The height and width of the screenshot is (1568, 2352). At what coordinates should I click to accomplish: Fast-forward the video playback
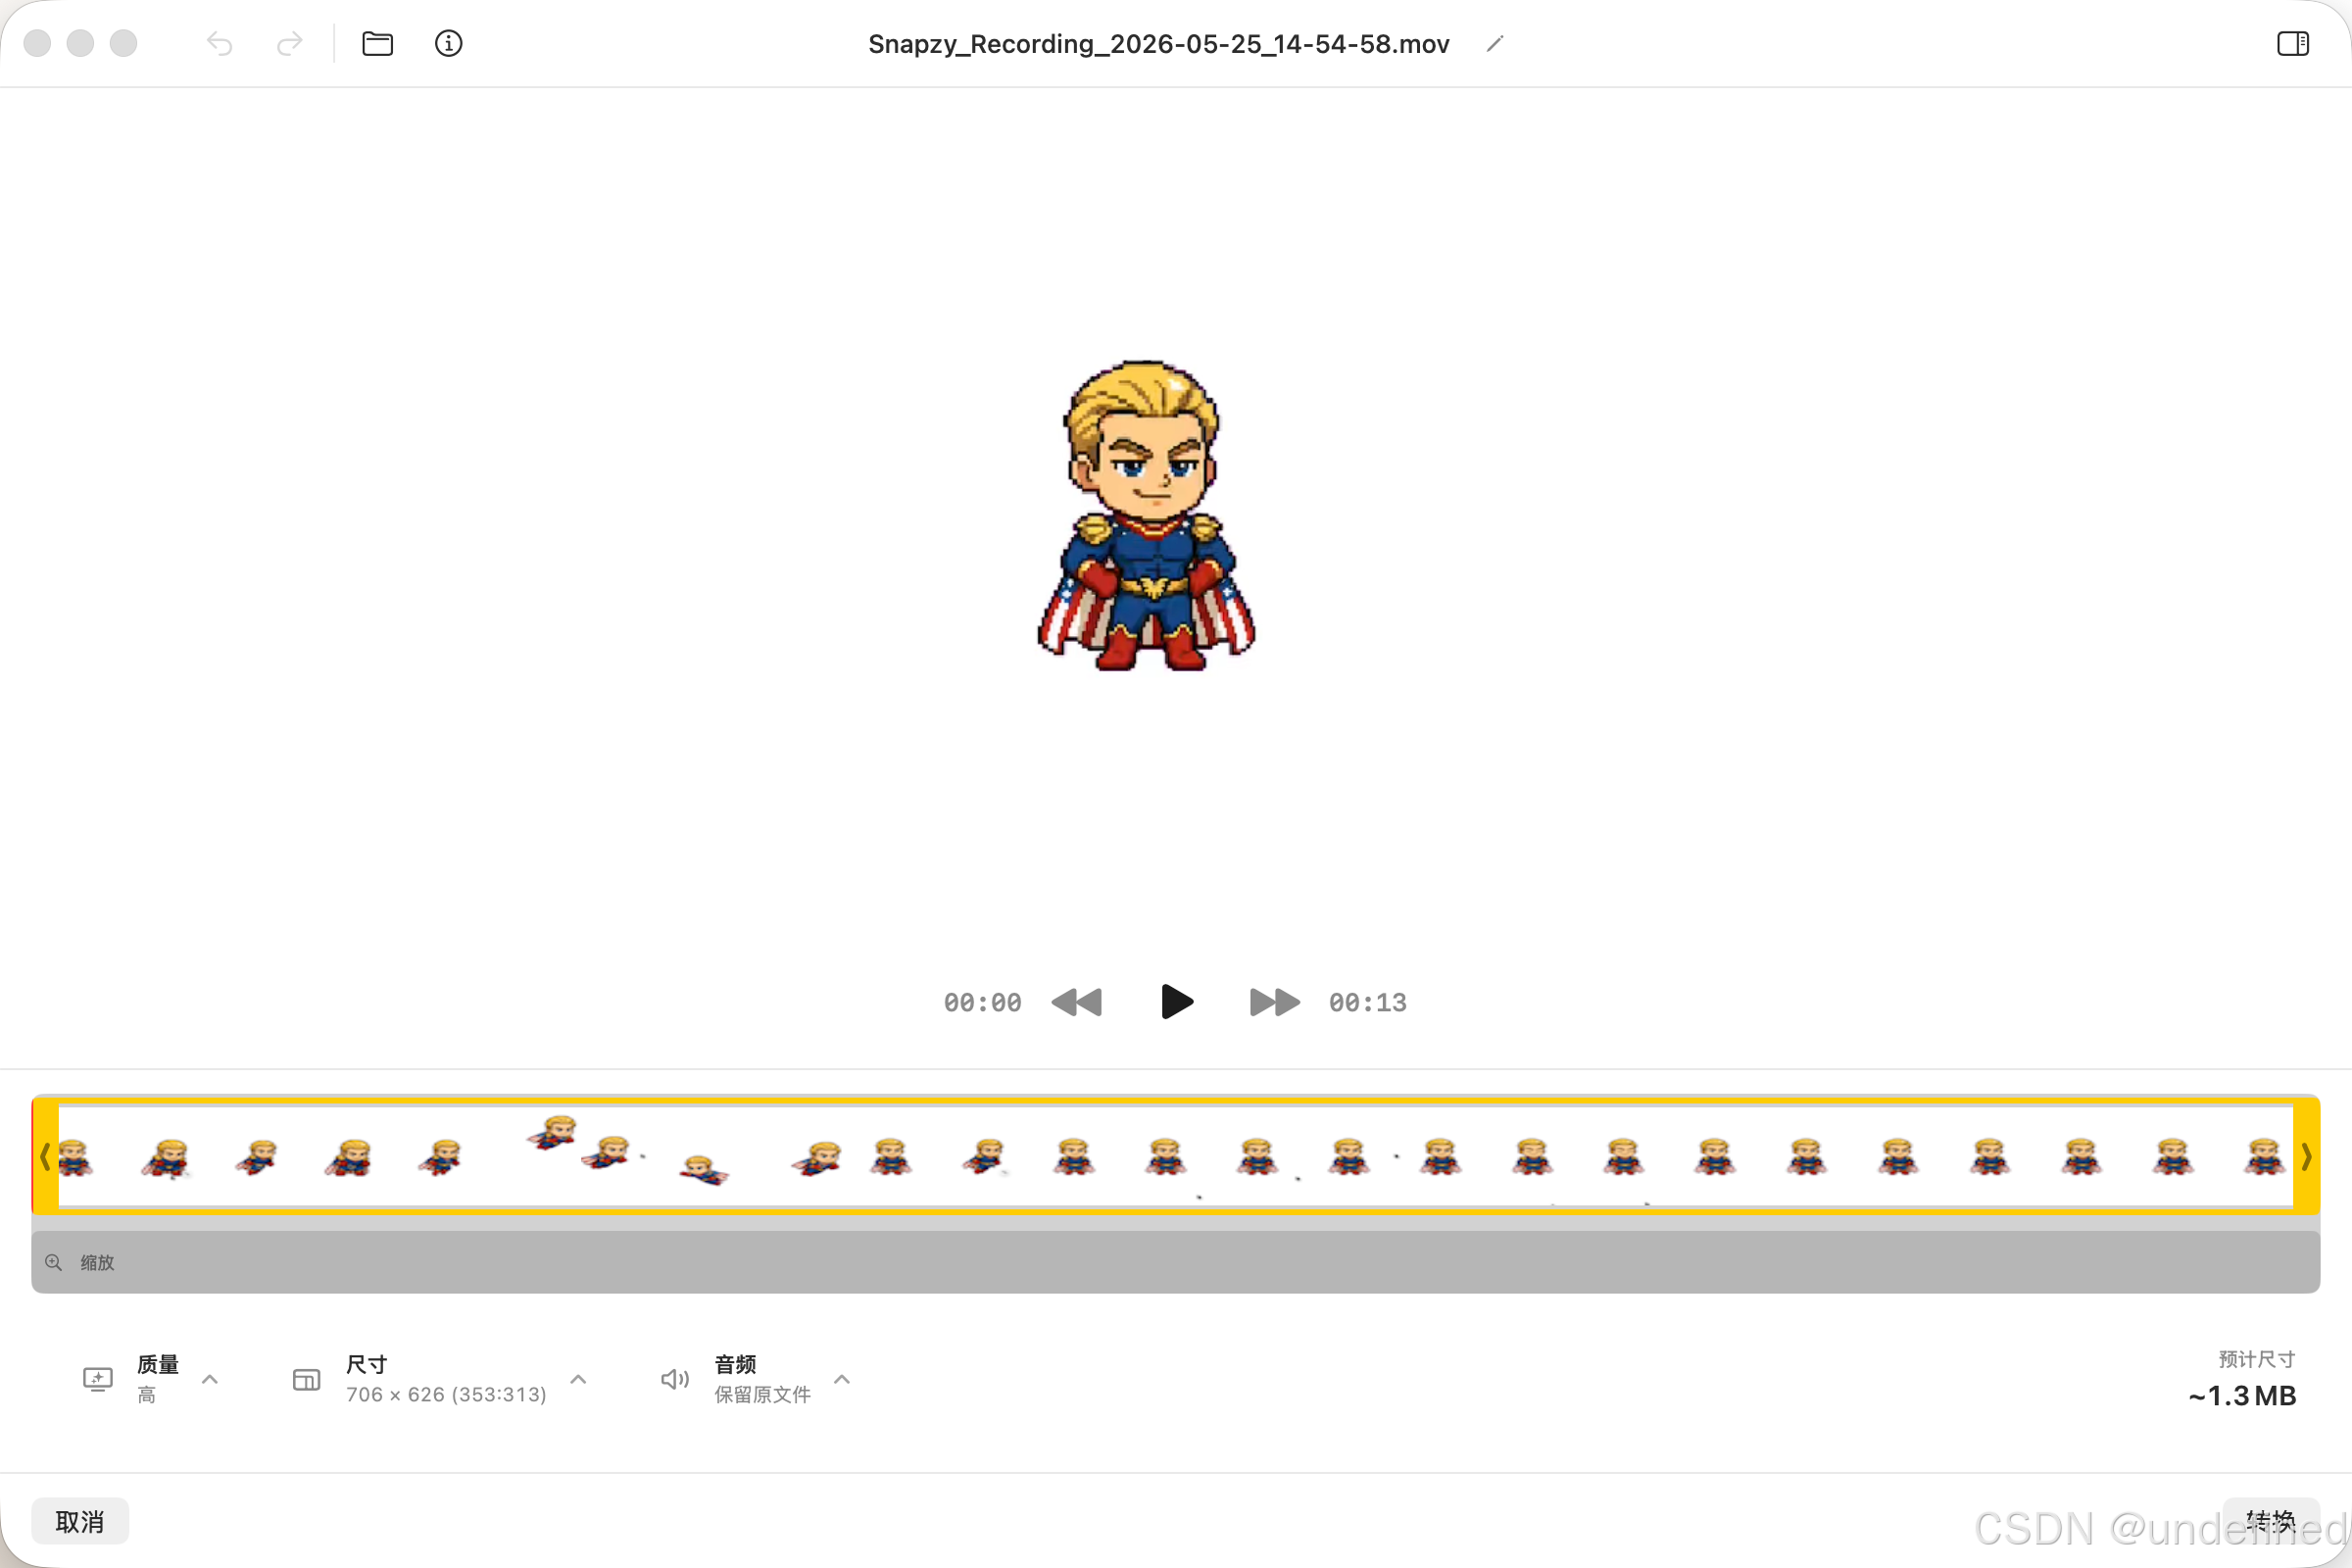tap(1275, 1002)
